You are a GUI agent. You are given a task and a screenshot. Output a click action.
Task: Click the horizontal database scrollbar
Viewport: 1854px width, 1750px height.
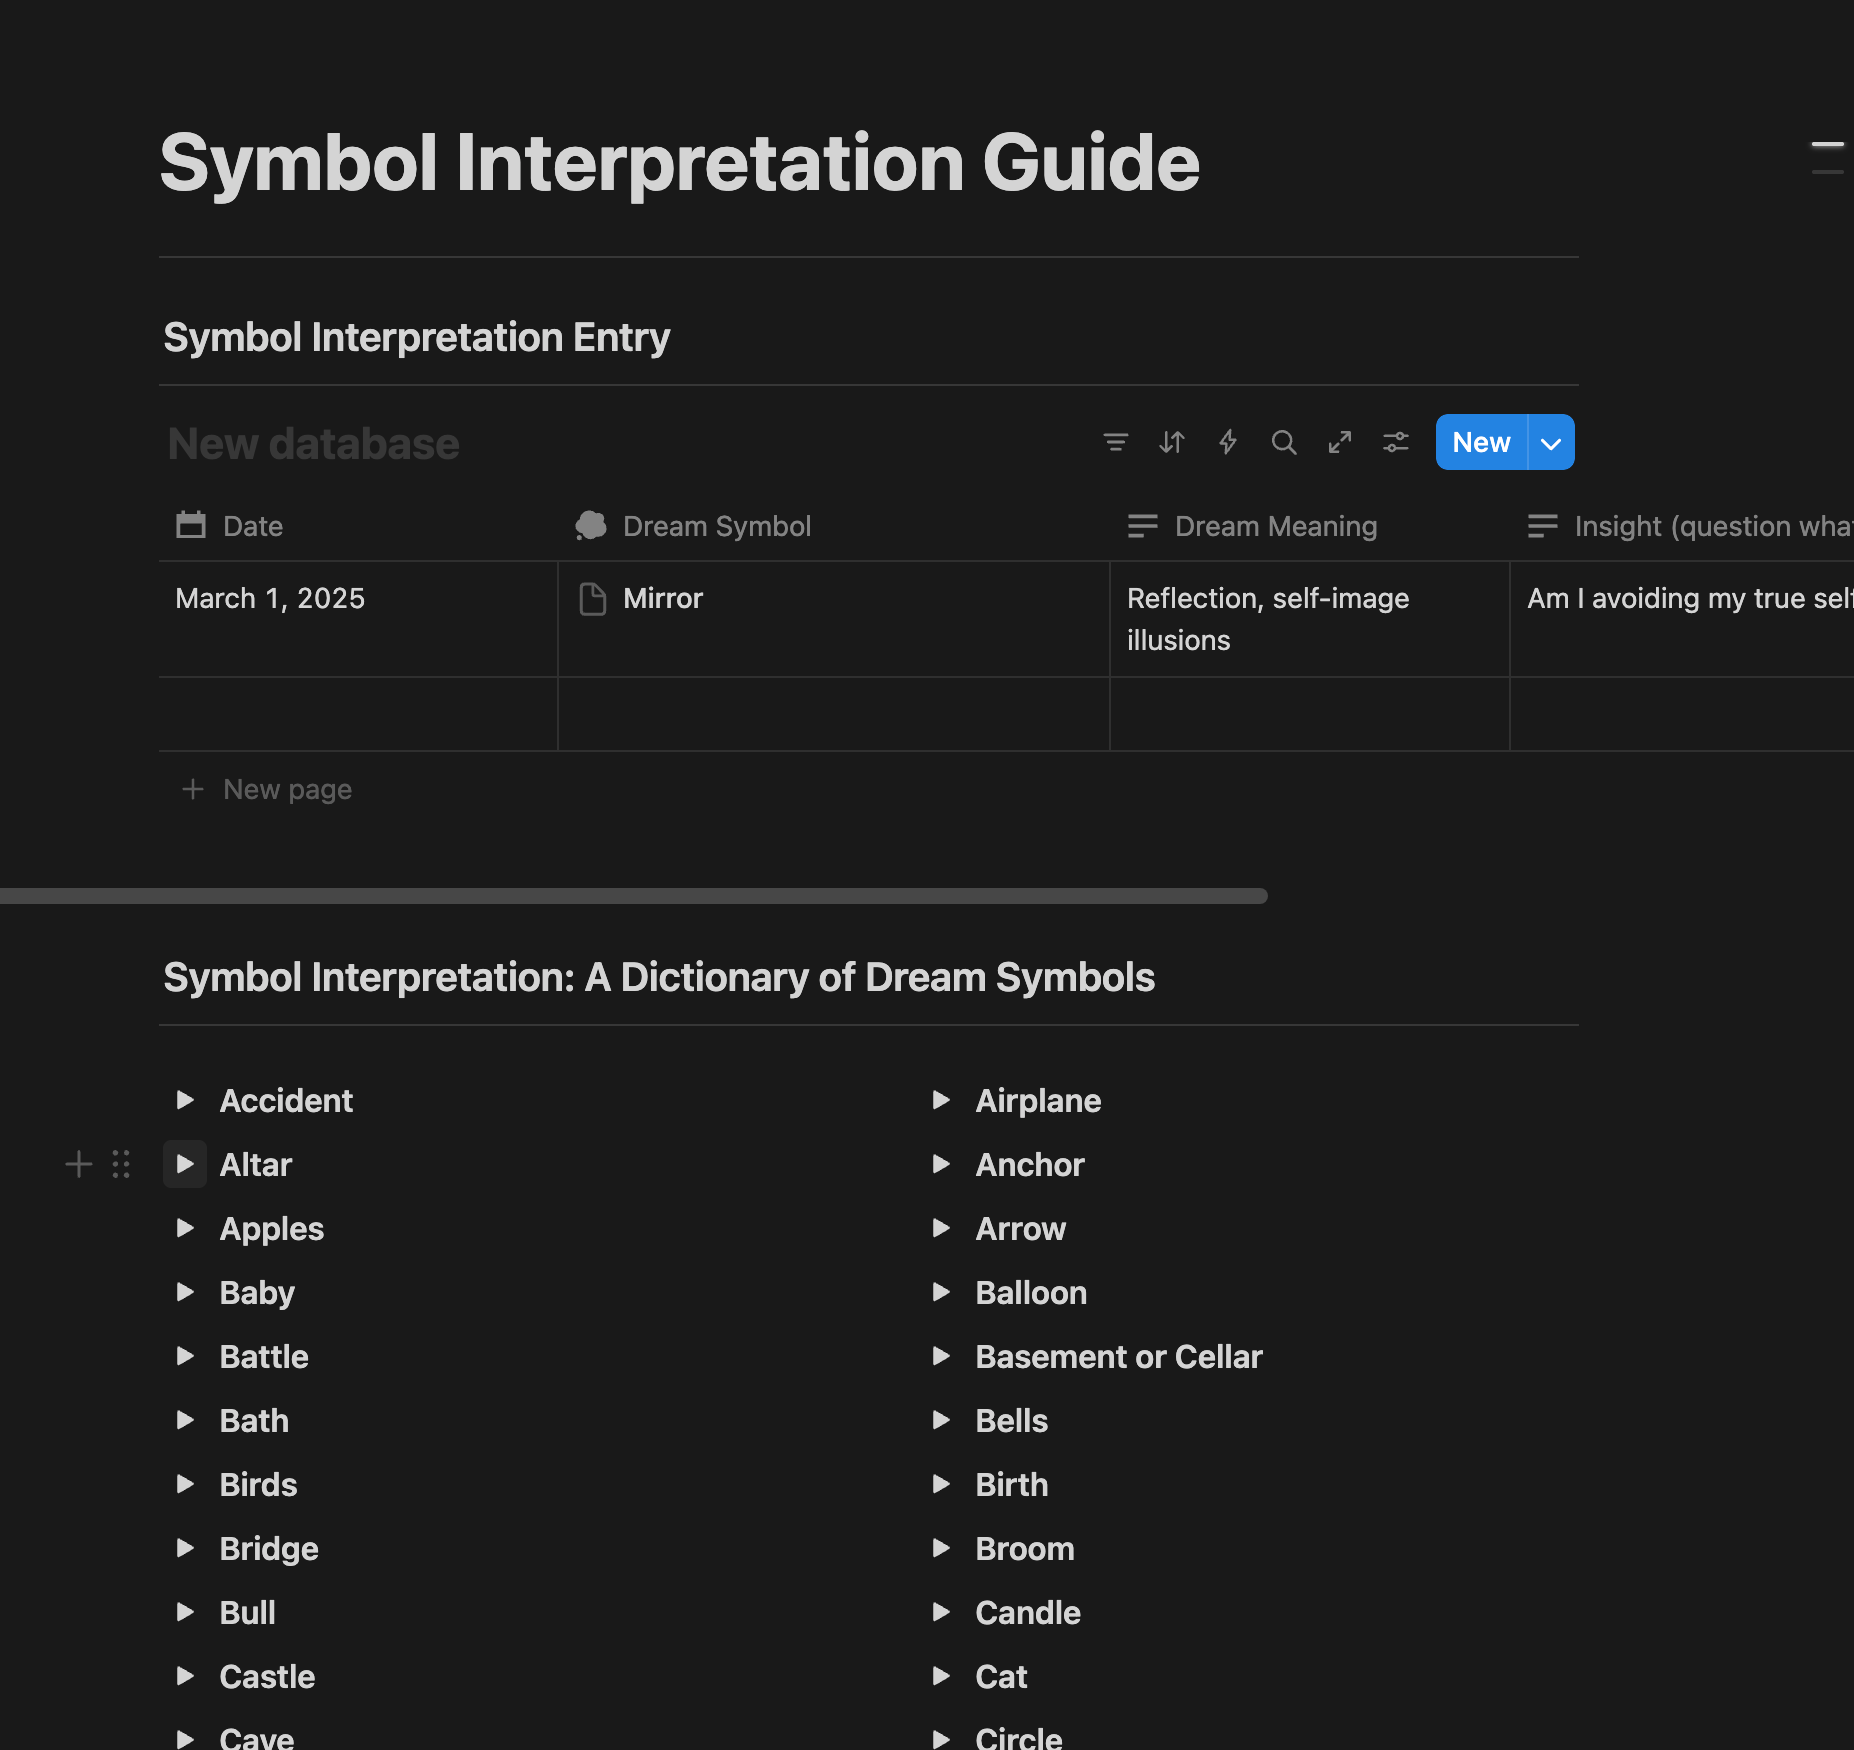(634, 896)
